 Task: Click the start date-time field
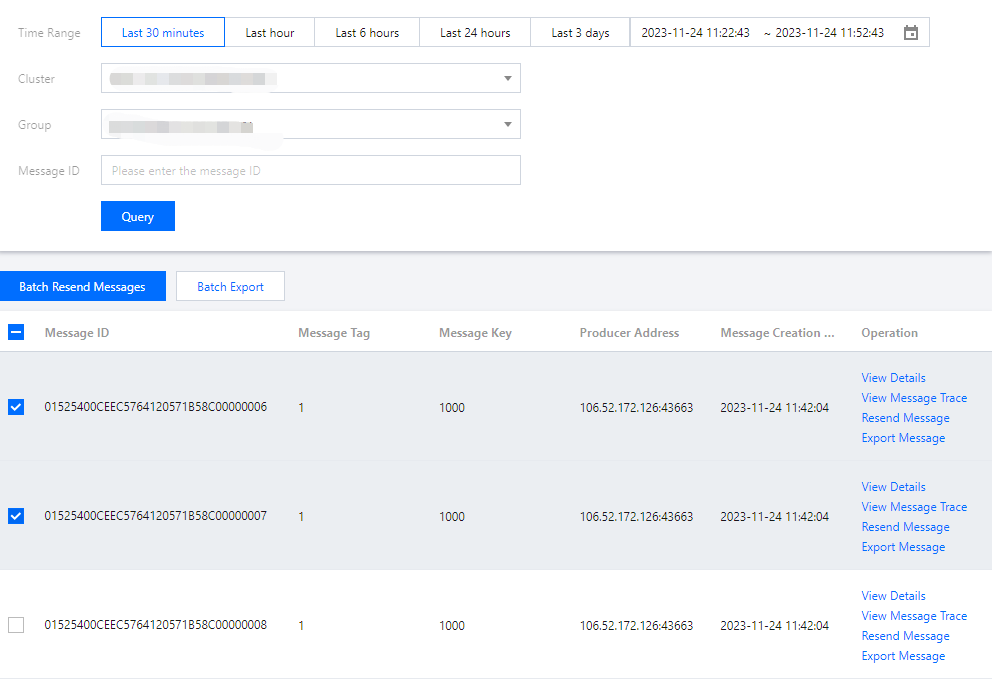695,33
